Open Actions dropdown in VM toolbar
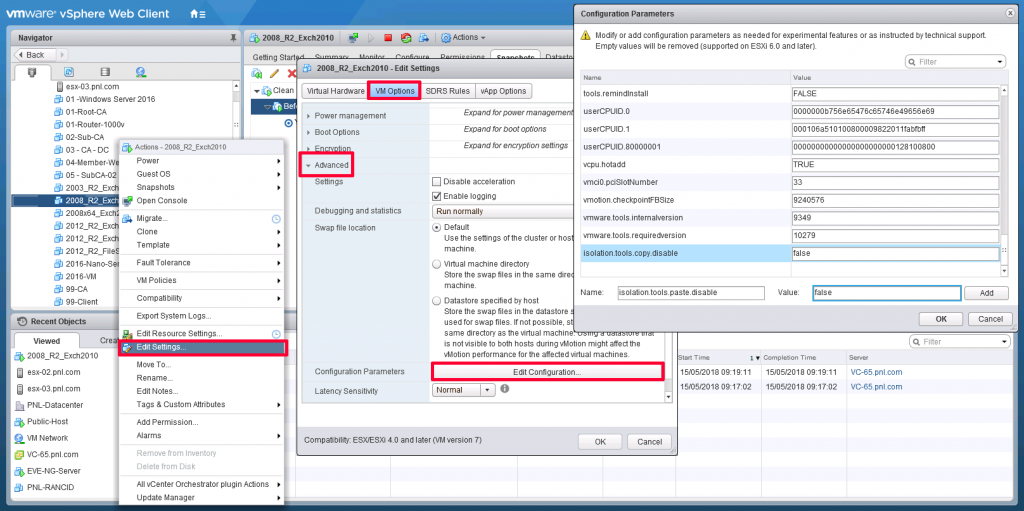Image resolution: width=1024 pixels, height=511 pixels. pyautogui.click(x=463, y=37)
